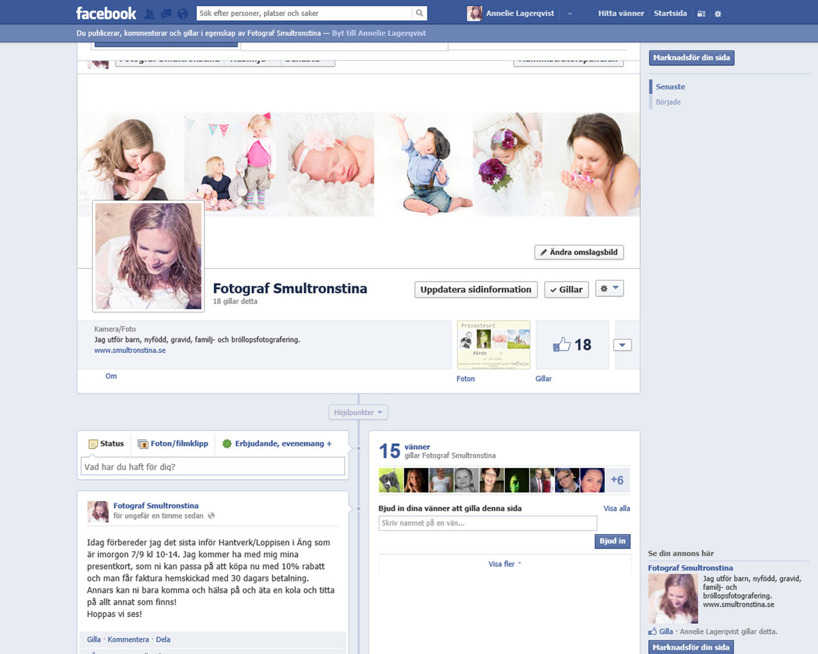This screenshot has height=654, width=818.
Task: Click the ad's portrait thumbnail
Action: point(673,599)
